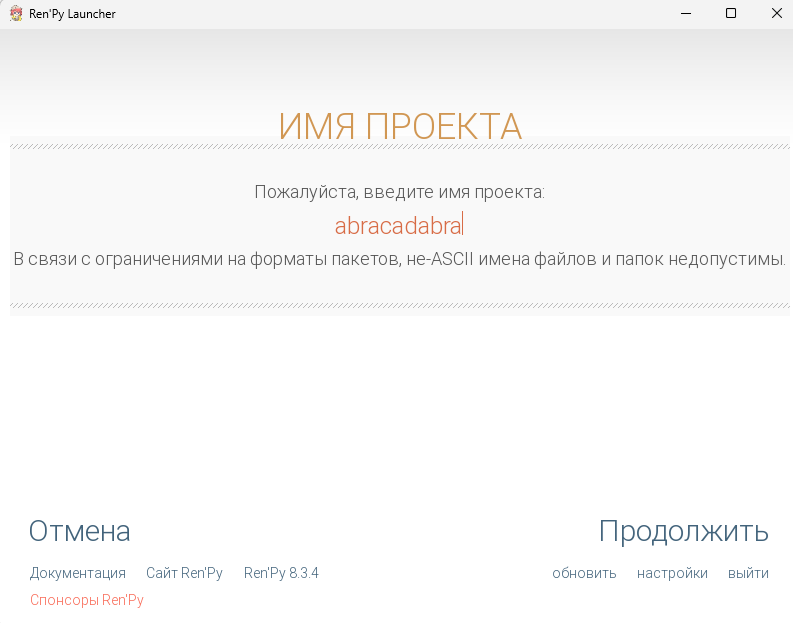
Task: Open the Документация link
Action: (x=78, y=573)
